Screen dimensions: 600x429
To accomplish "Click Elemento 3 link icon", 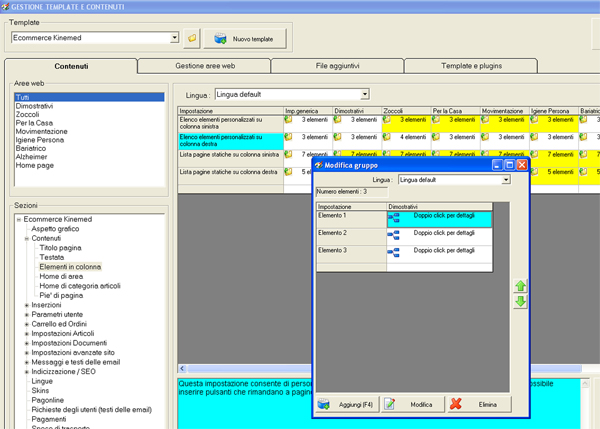I will pyautogui.click(x=394, y=253).
